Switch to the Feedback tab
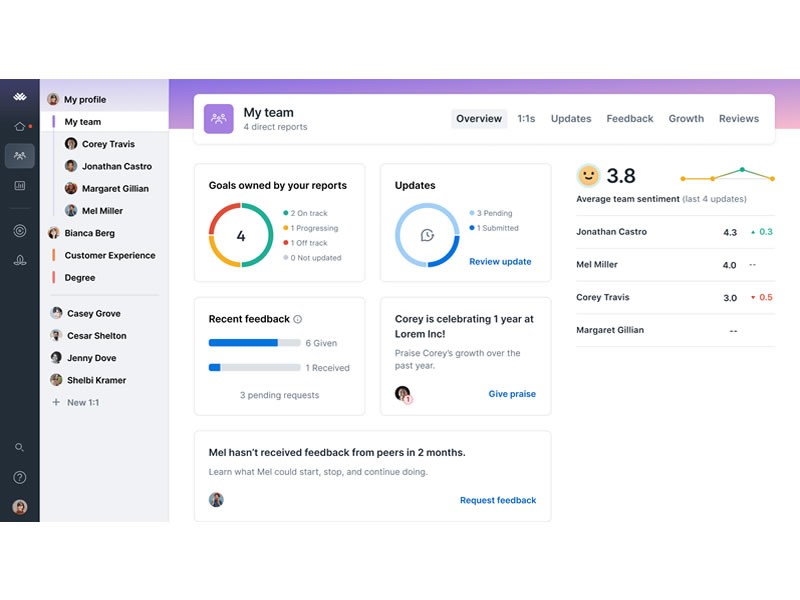Screen dimensions: 800x600 (630, 118)
